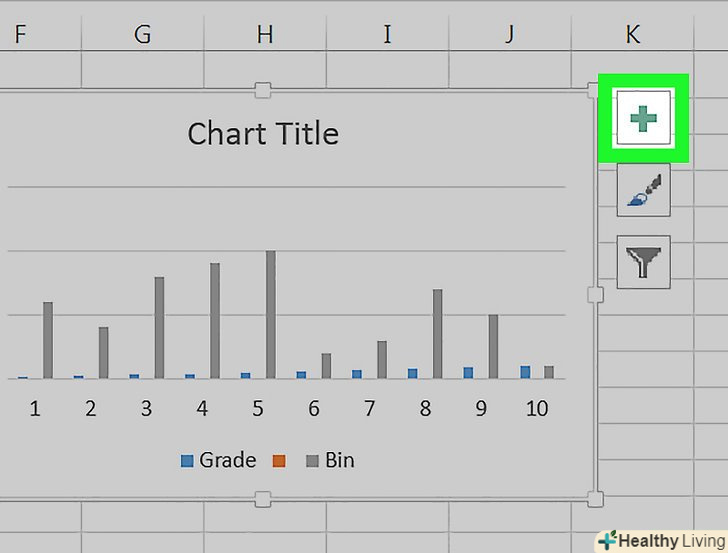Click the Bin legend entry
728x553 pixels.
coord(330,460)
